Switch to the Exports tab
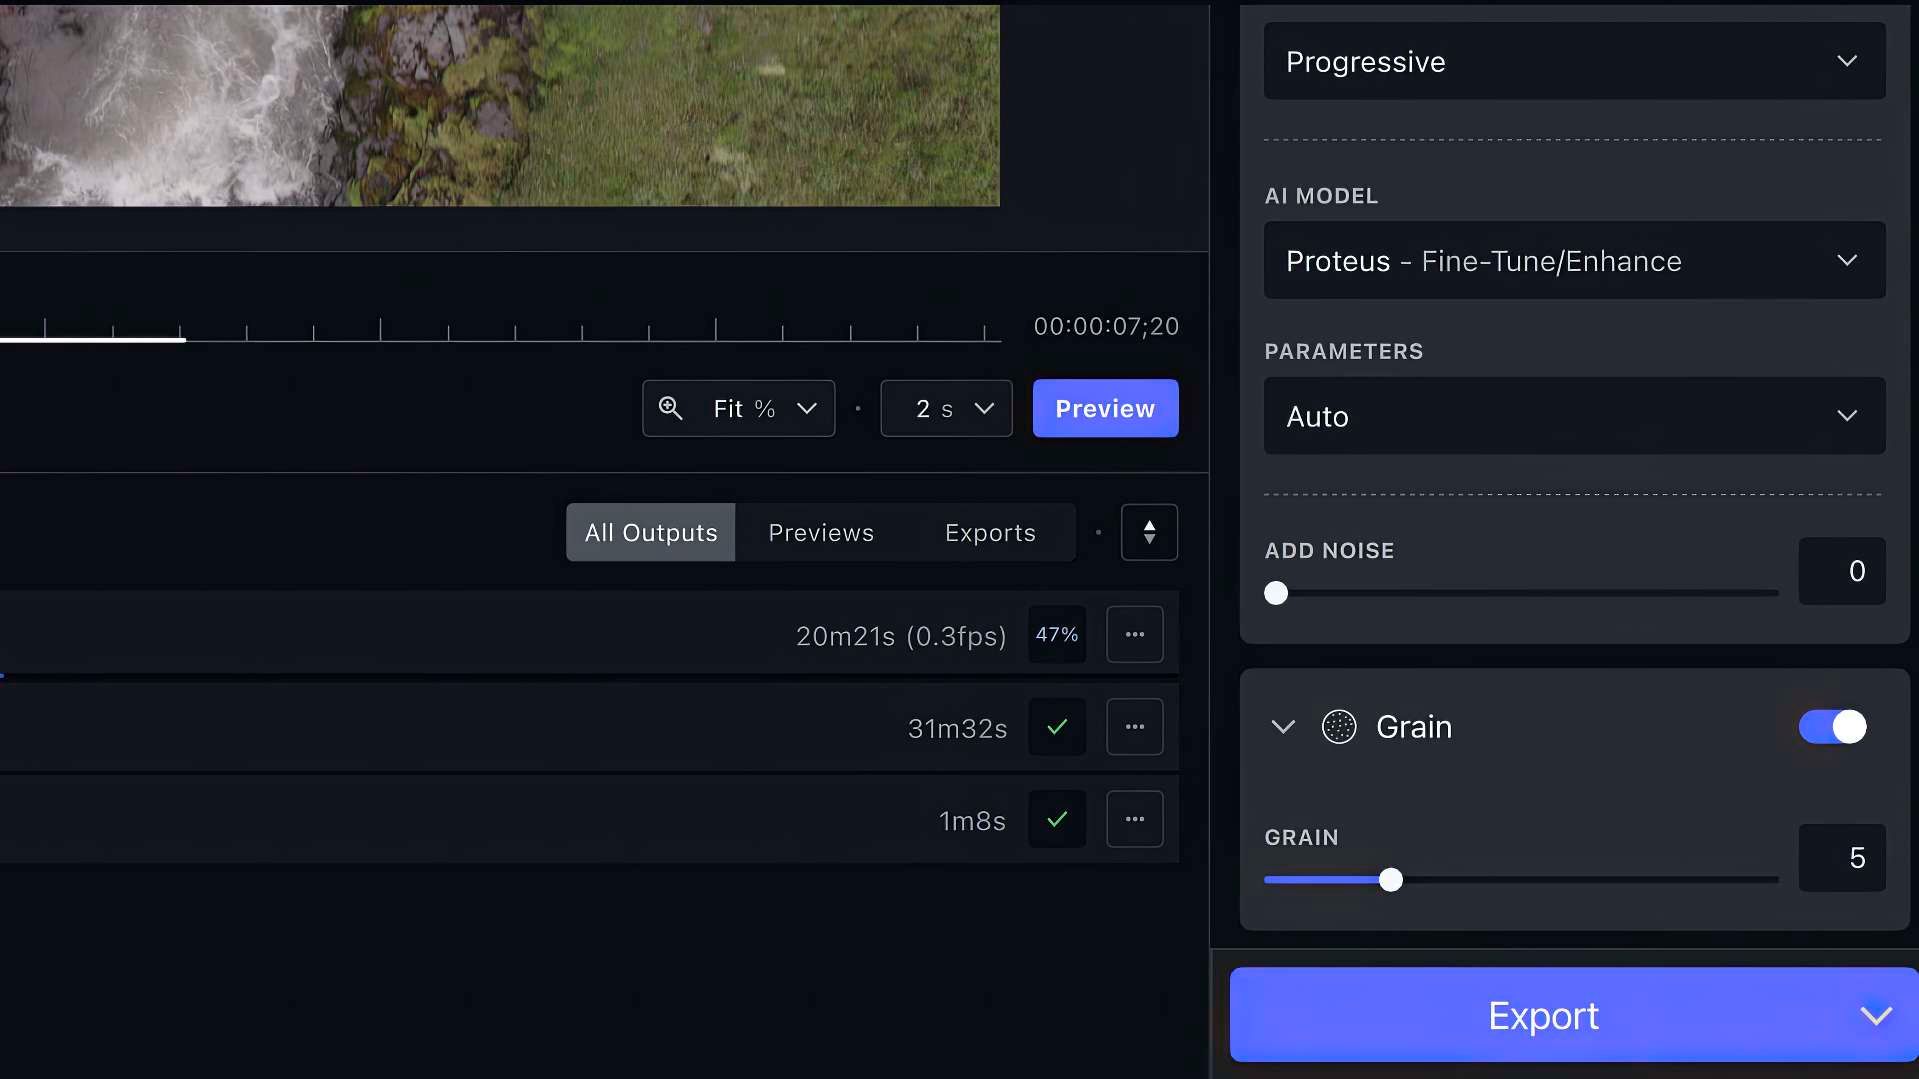Screen dimensions: 1919x1079 coord(989,532)
